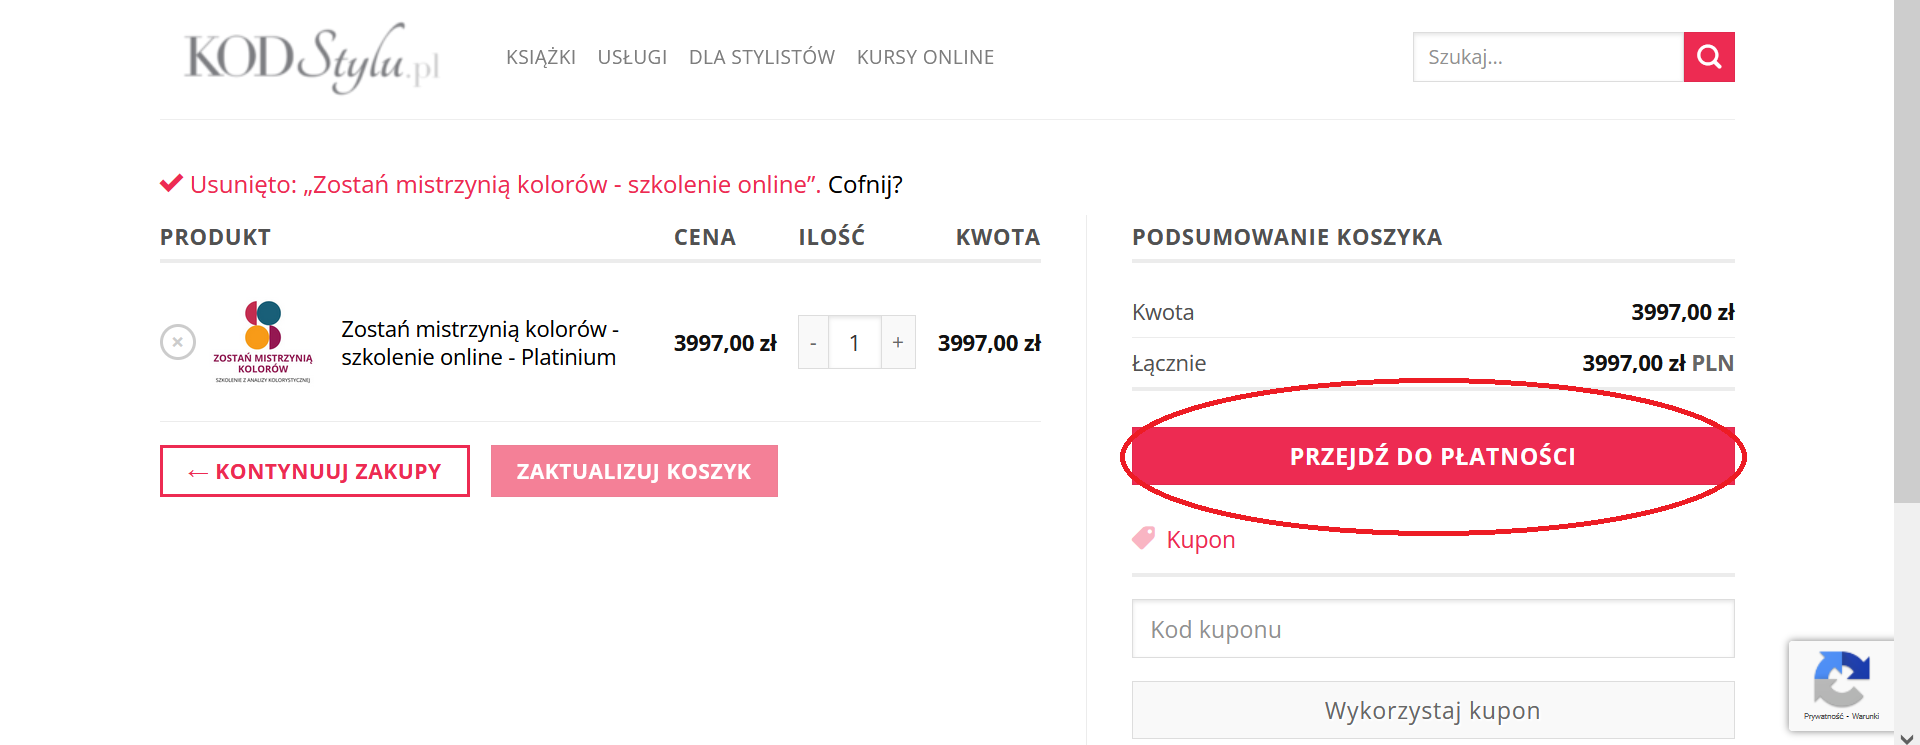Decrease quantity with the minus button

(813, 343)
